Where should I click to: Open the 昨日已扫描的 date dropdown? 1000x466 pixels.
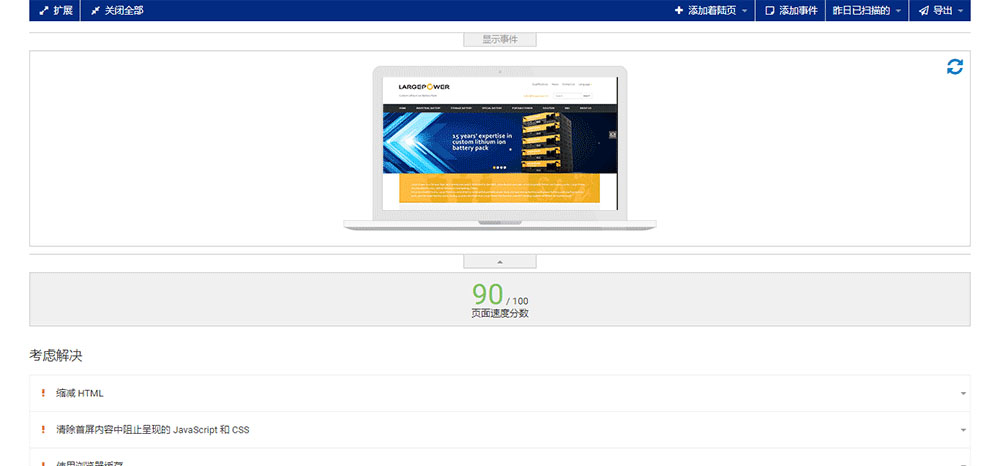point(867,11)
